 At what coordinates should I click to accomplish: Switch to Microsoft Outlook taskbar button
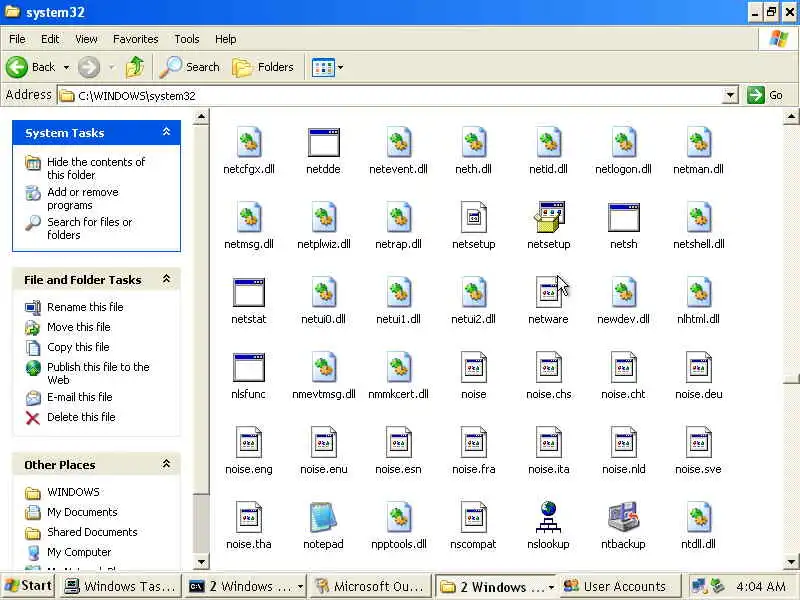click(x=371, y=586)
